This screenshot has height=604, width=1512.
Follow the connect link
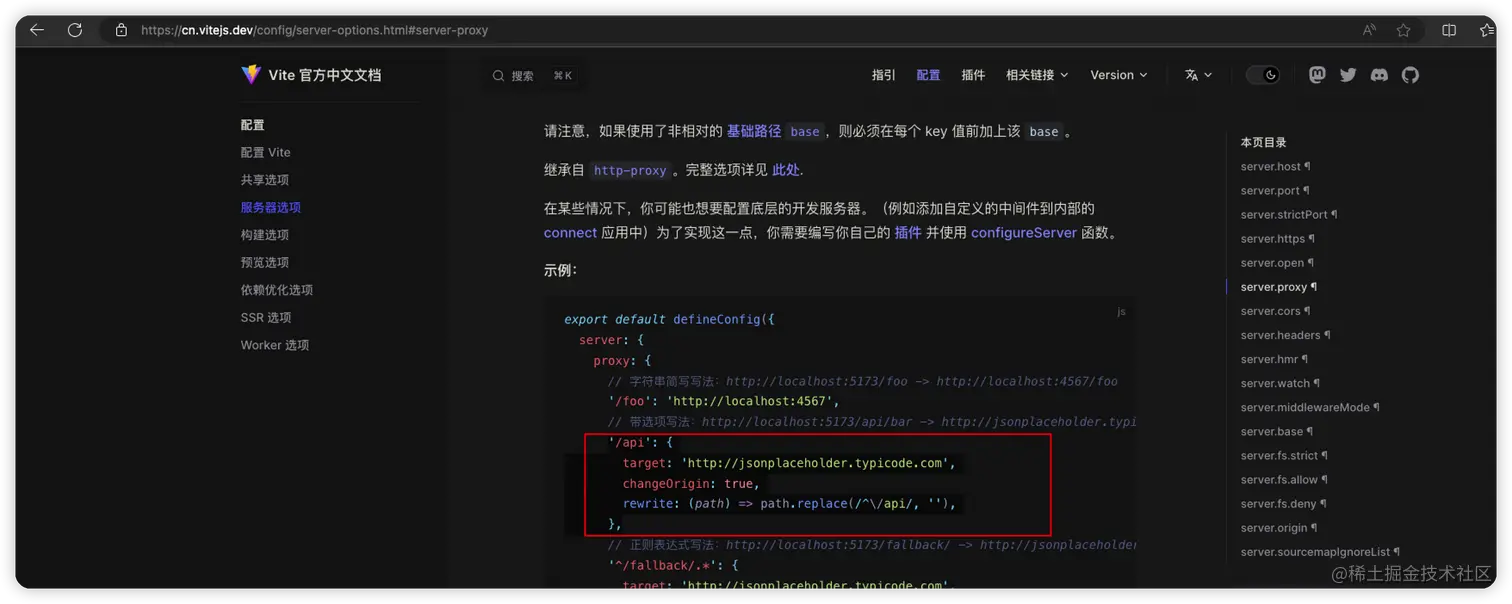pos(570,233)
